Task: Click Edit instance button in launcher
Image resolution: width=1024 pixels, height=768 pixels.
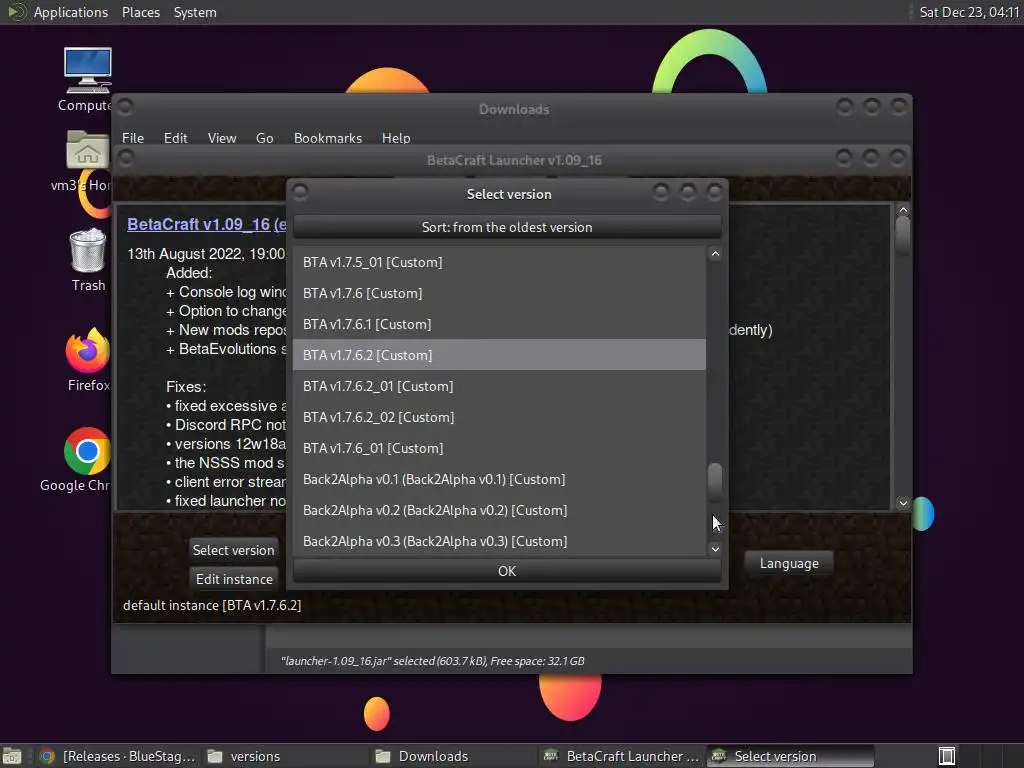Action: [234, 579]
